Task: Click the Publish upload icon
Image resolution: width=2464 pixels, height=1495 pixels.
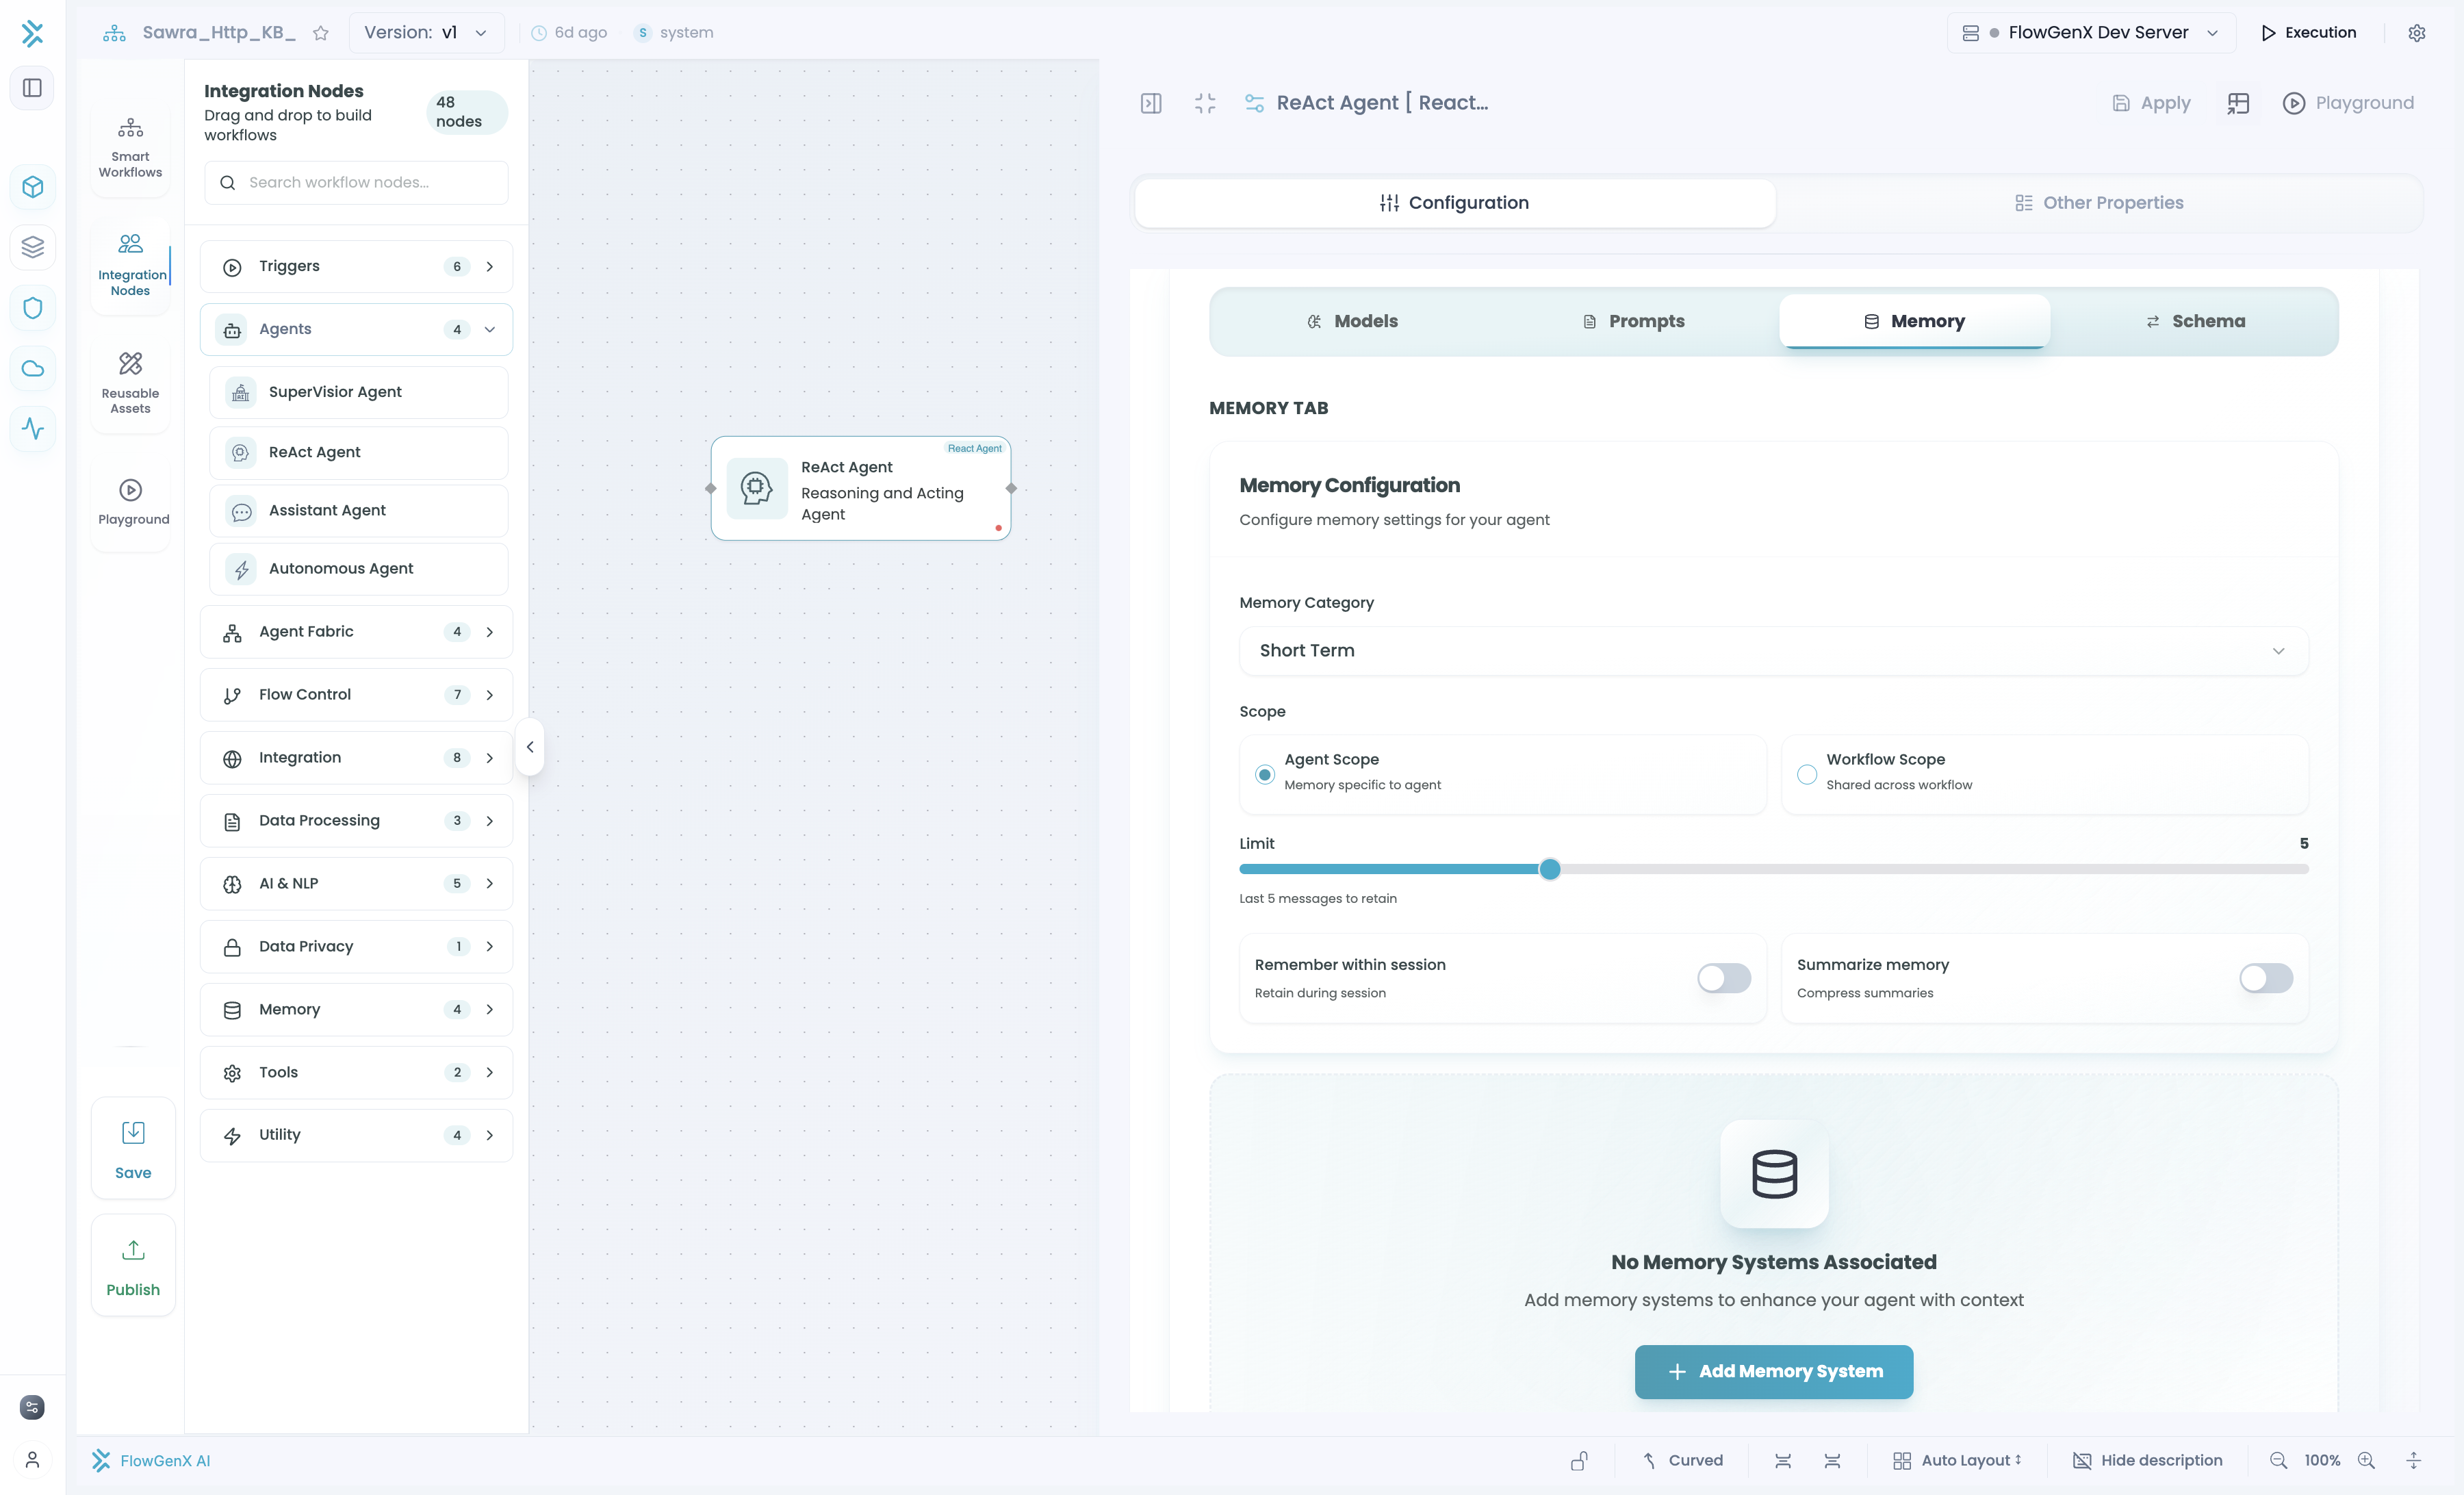Action: [133, 1250]
